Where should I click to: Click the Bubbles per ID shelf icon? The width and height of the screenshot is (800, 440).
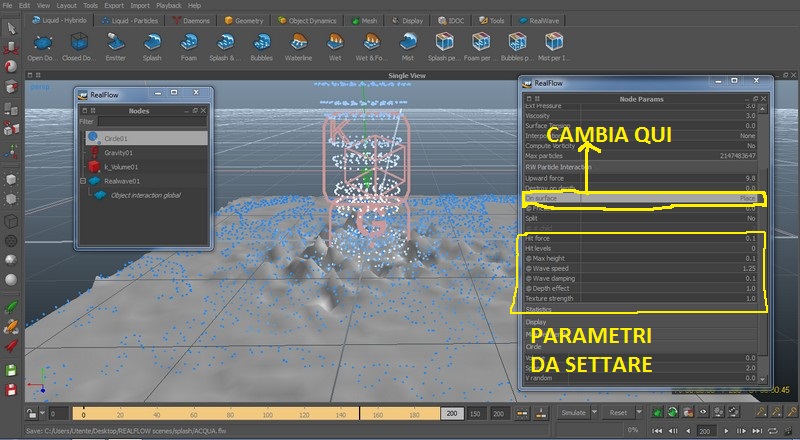pyautogui.click(x=517, y=42)
